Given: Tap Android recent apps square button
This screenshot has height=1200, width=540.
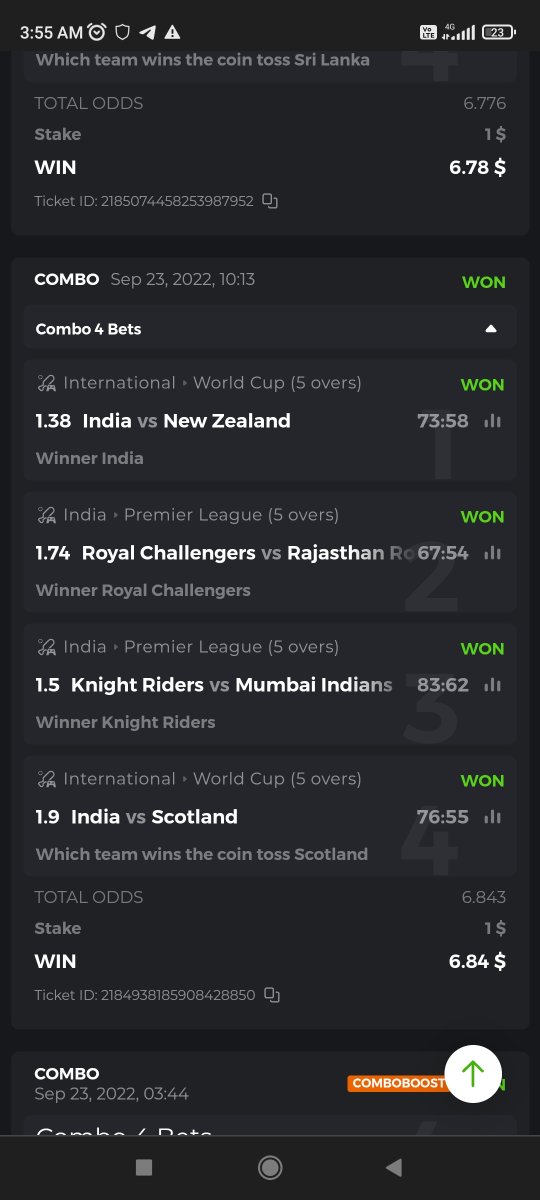Looking at the screenshot, I should [x=144, y=1167].
